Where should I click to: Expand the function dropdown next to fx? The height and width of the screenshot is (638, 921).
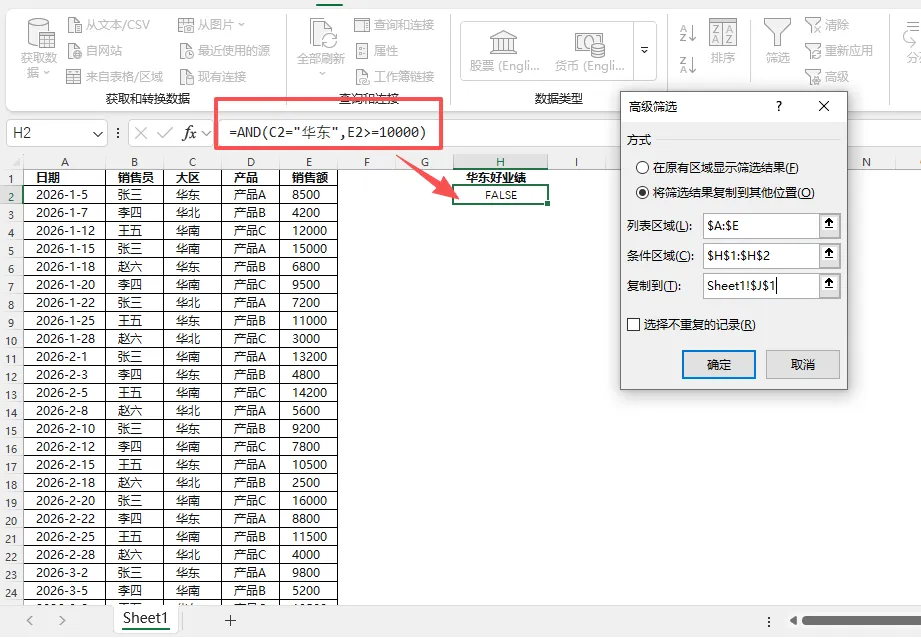[x=206, y=134]
